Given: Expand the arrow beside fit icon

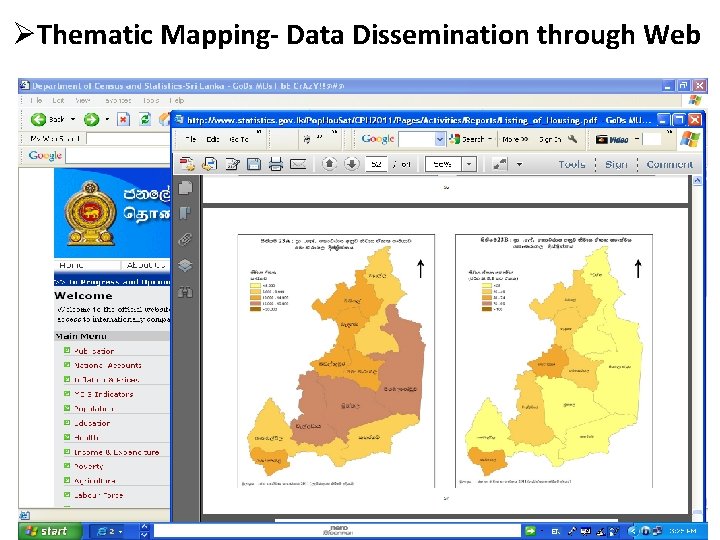Looking at the screenshot, I should pos(519,164).
